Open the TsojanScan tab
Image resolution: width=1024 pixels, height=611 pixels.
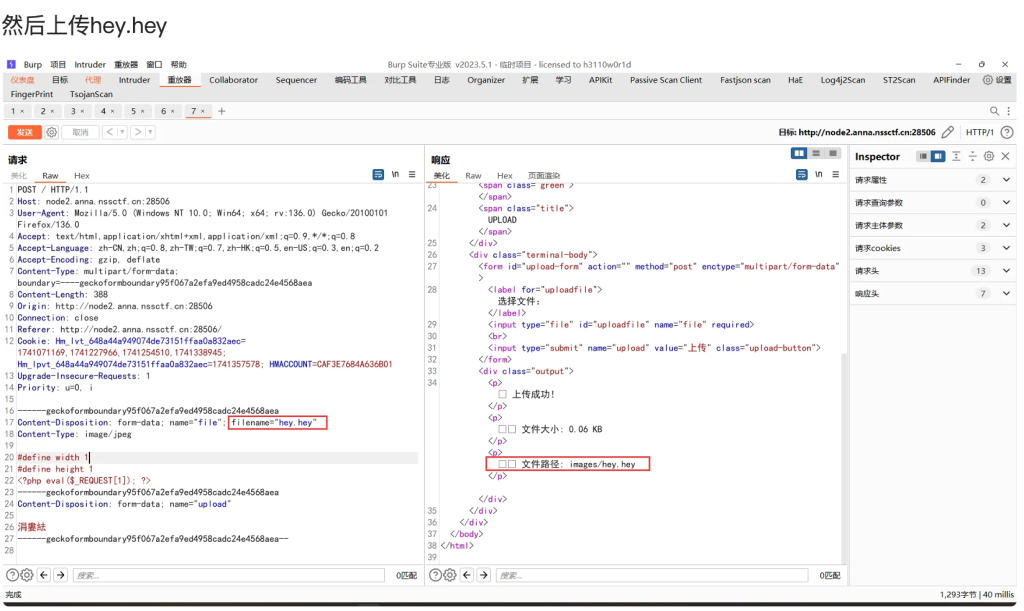91,95
